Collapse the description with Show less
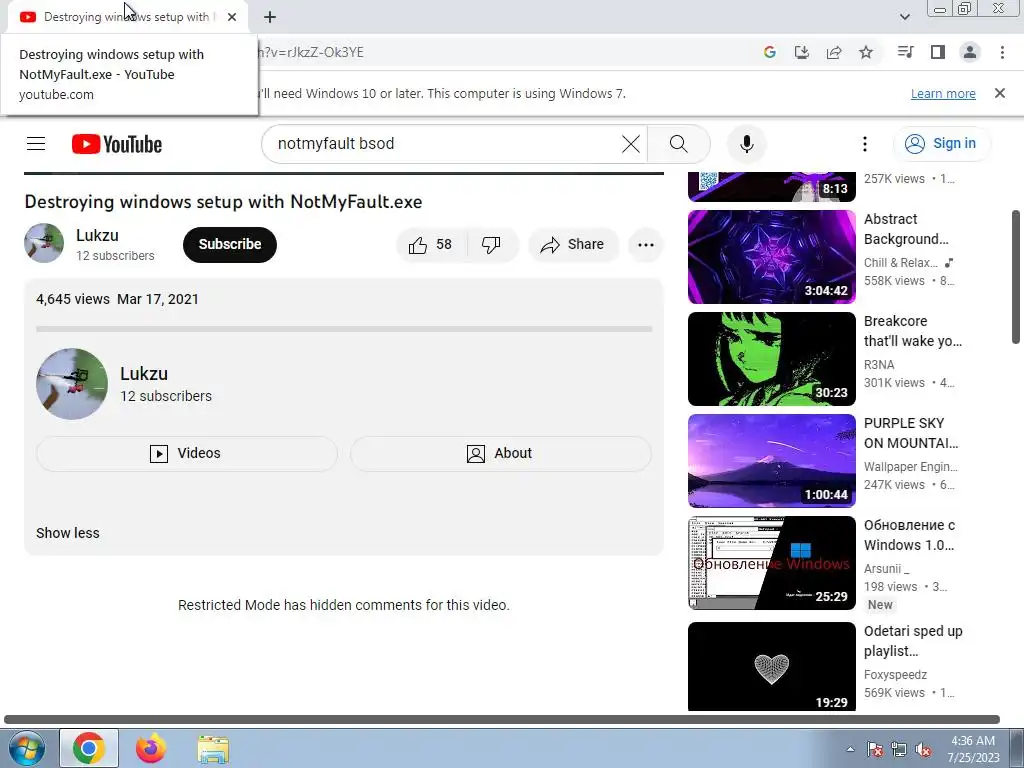This screenshot has width=1024, height=768. click(68, 533)
